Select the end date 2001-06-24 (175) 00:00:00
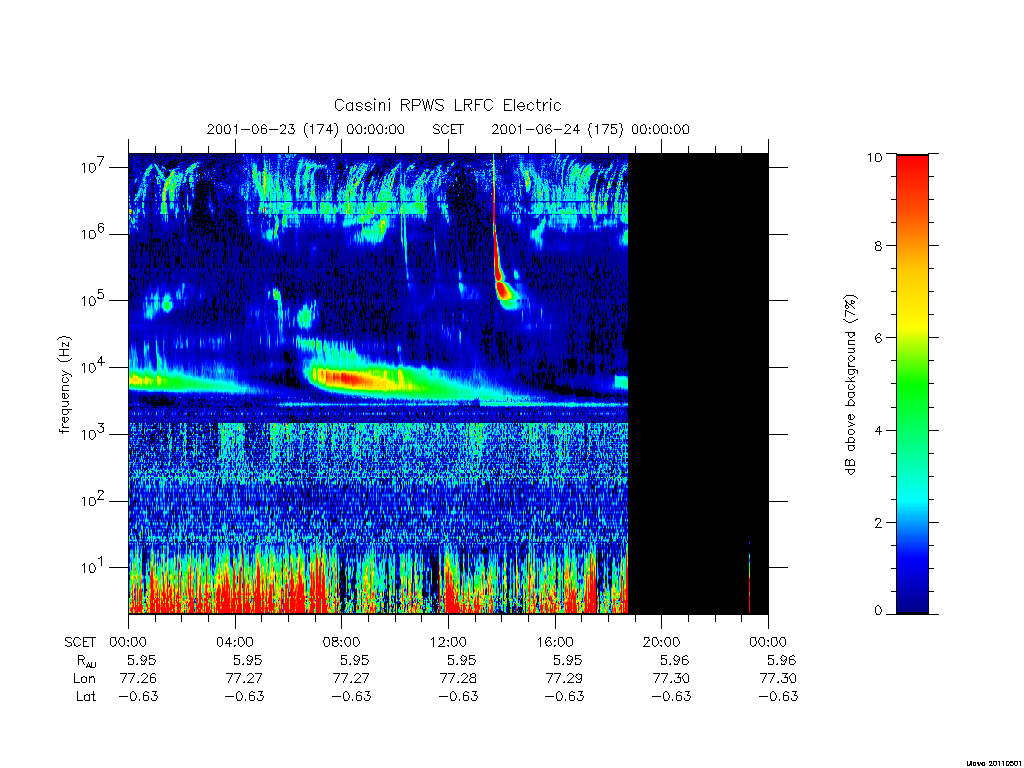Screen dimensions: 1024x768 pos(590,129)
